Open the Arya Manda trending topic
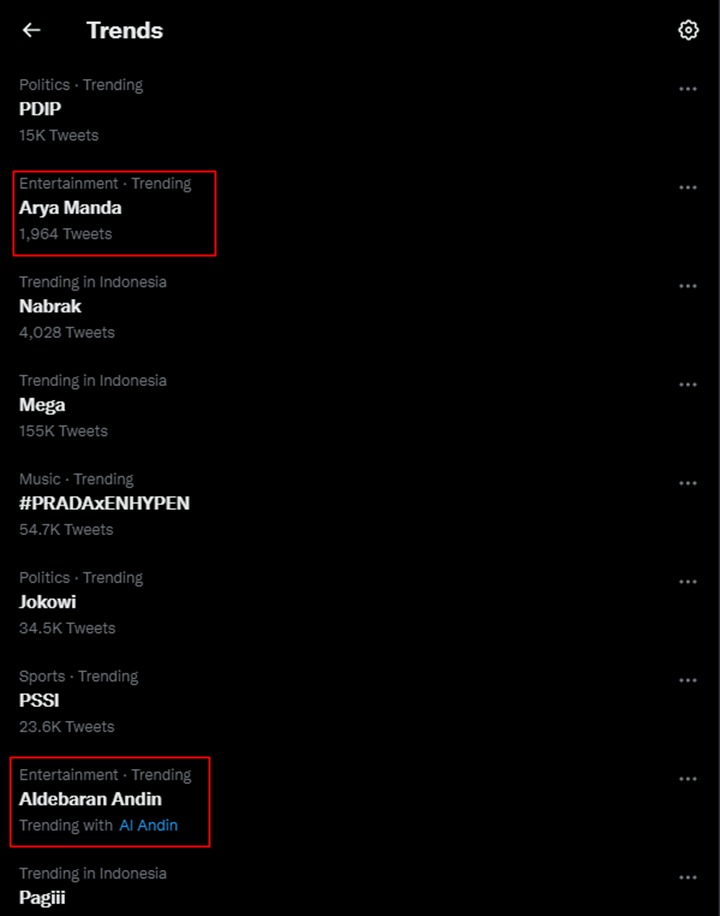 pyautogui.click(x=70, y=208)
